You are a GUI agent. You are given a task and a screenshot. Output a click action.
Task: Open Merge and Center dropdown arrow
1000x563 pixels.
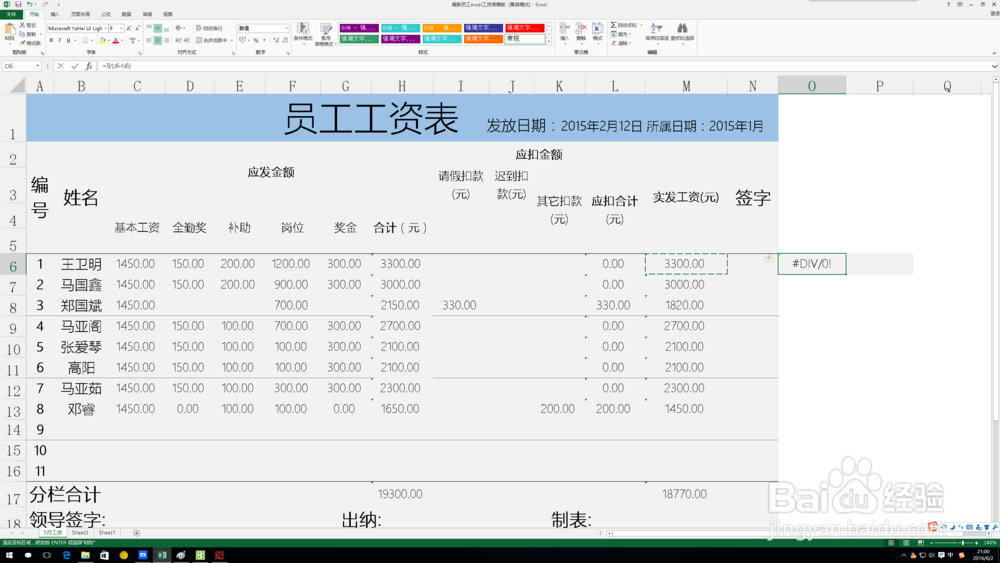point(232,40)
